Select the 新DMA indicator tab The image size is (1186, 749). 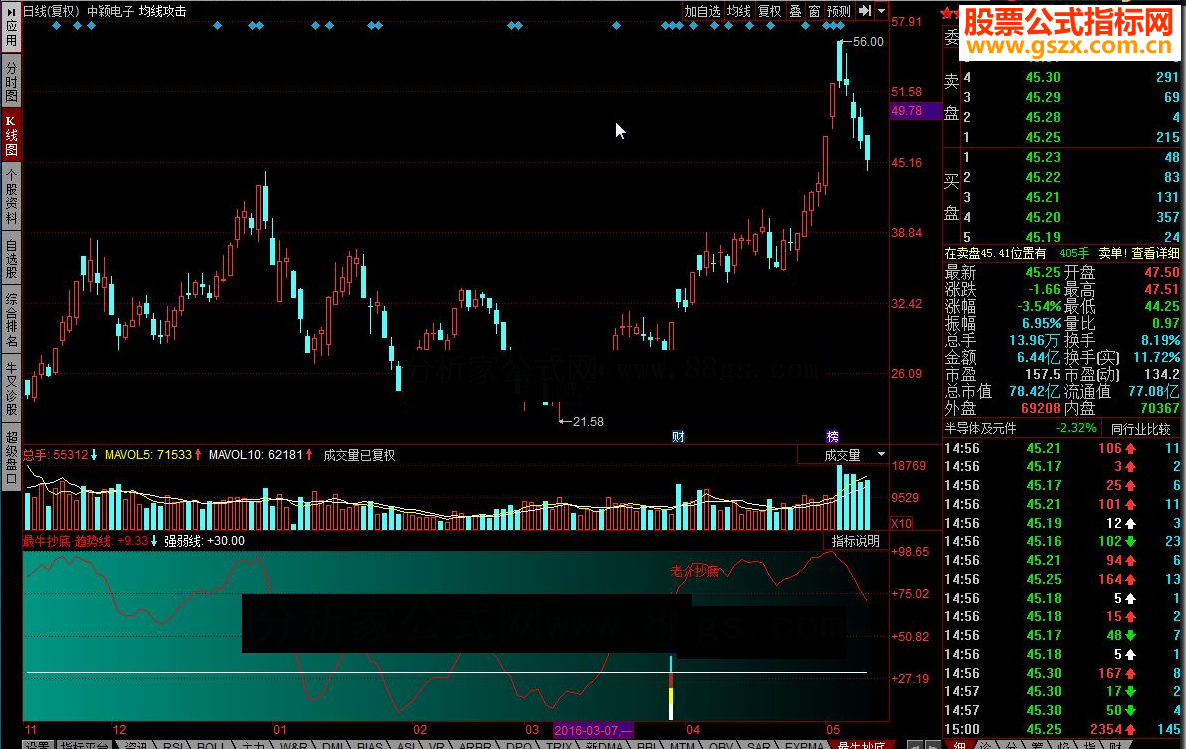[604, 744]
